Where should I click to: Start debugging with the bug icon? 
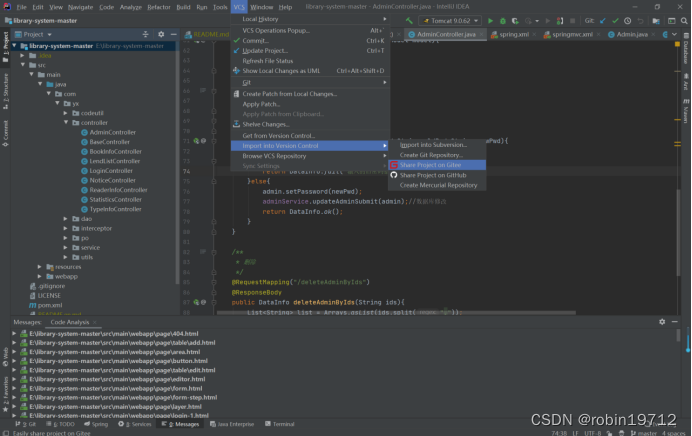coord(503,21)
